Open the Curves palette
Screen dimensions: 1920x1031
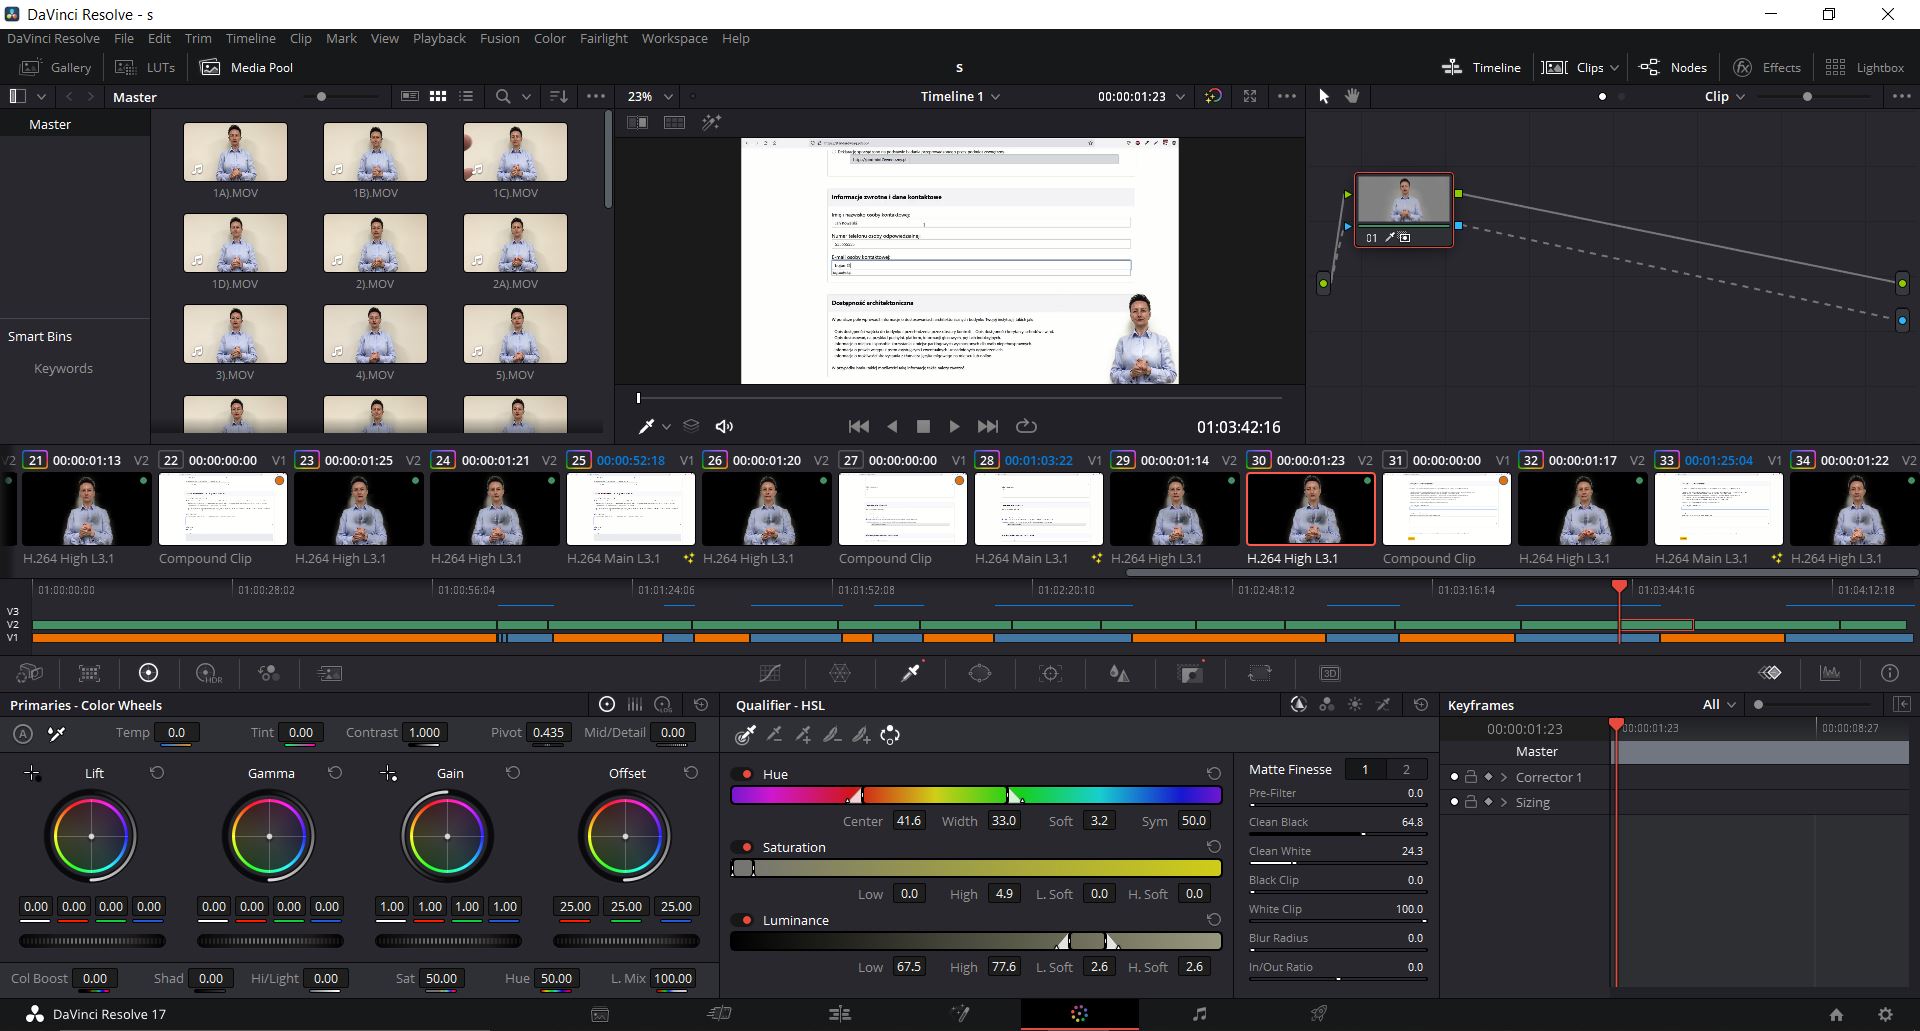(770, 673)
